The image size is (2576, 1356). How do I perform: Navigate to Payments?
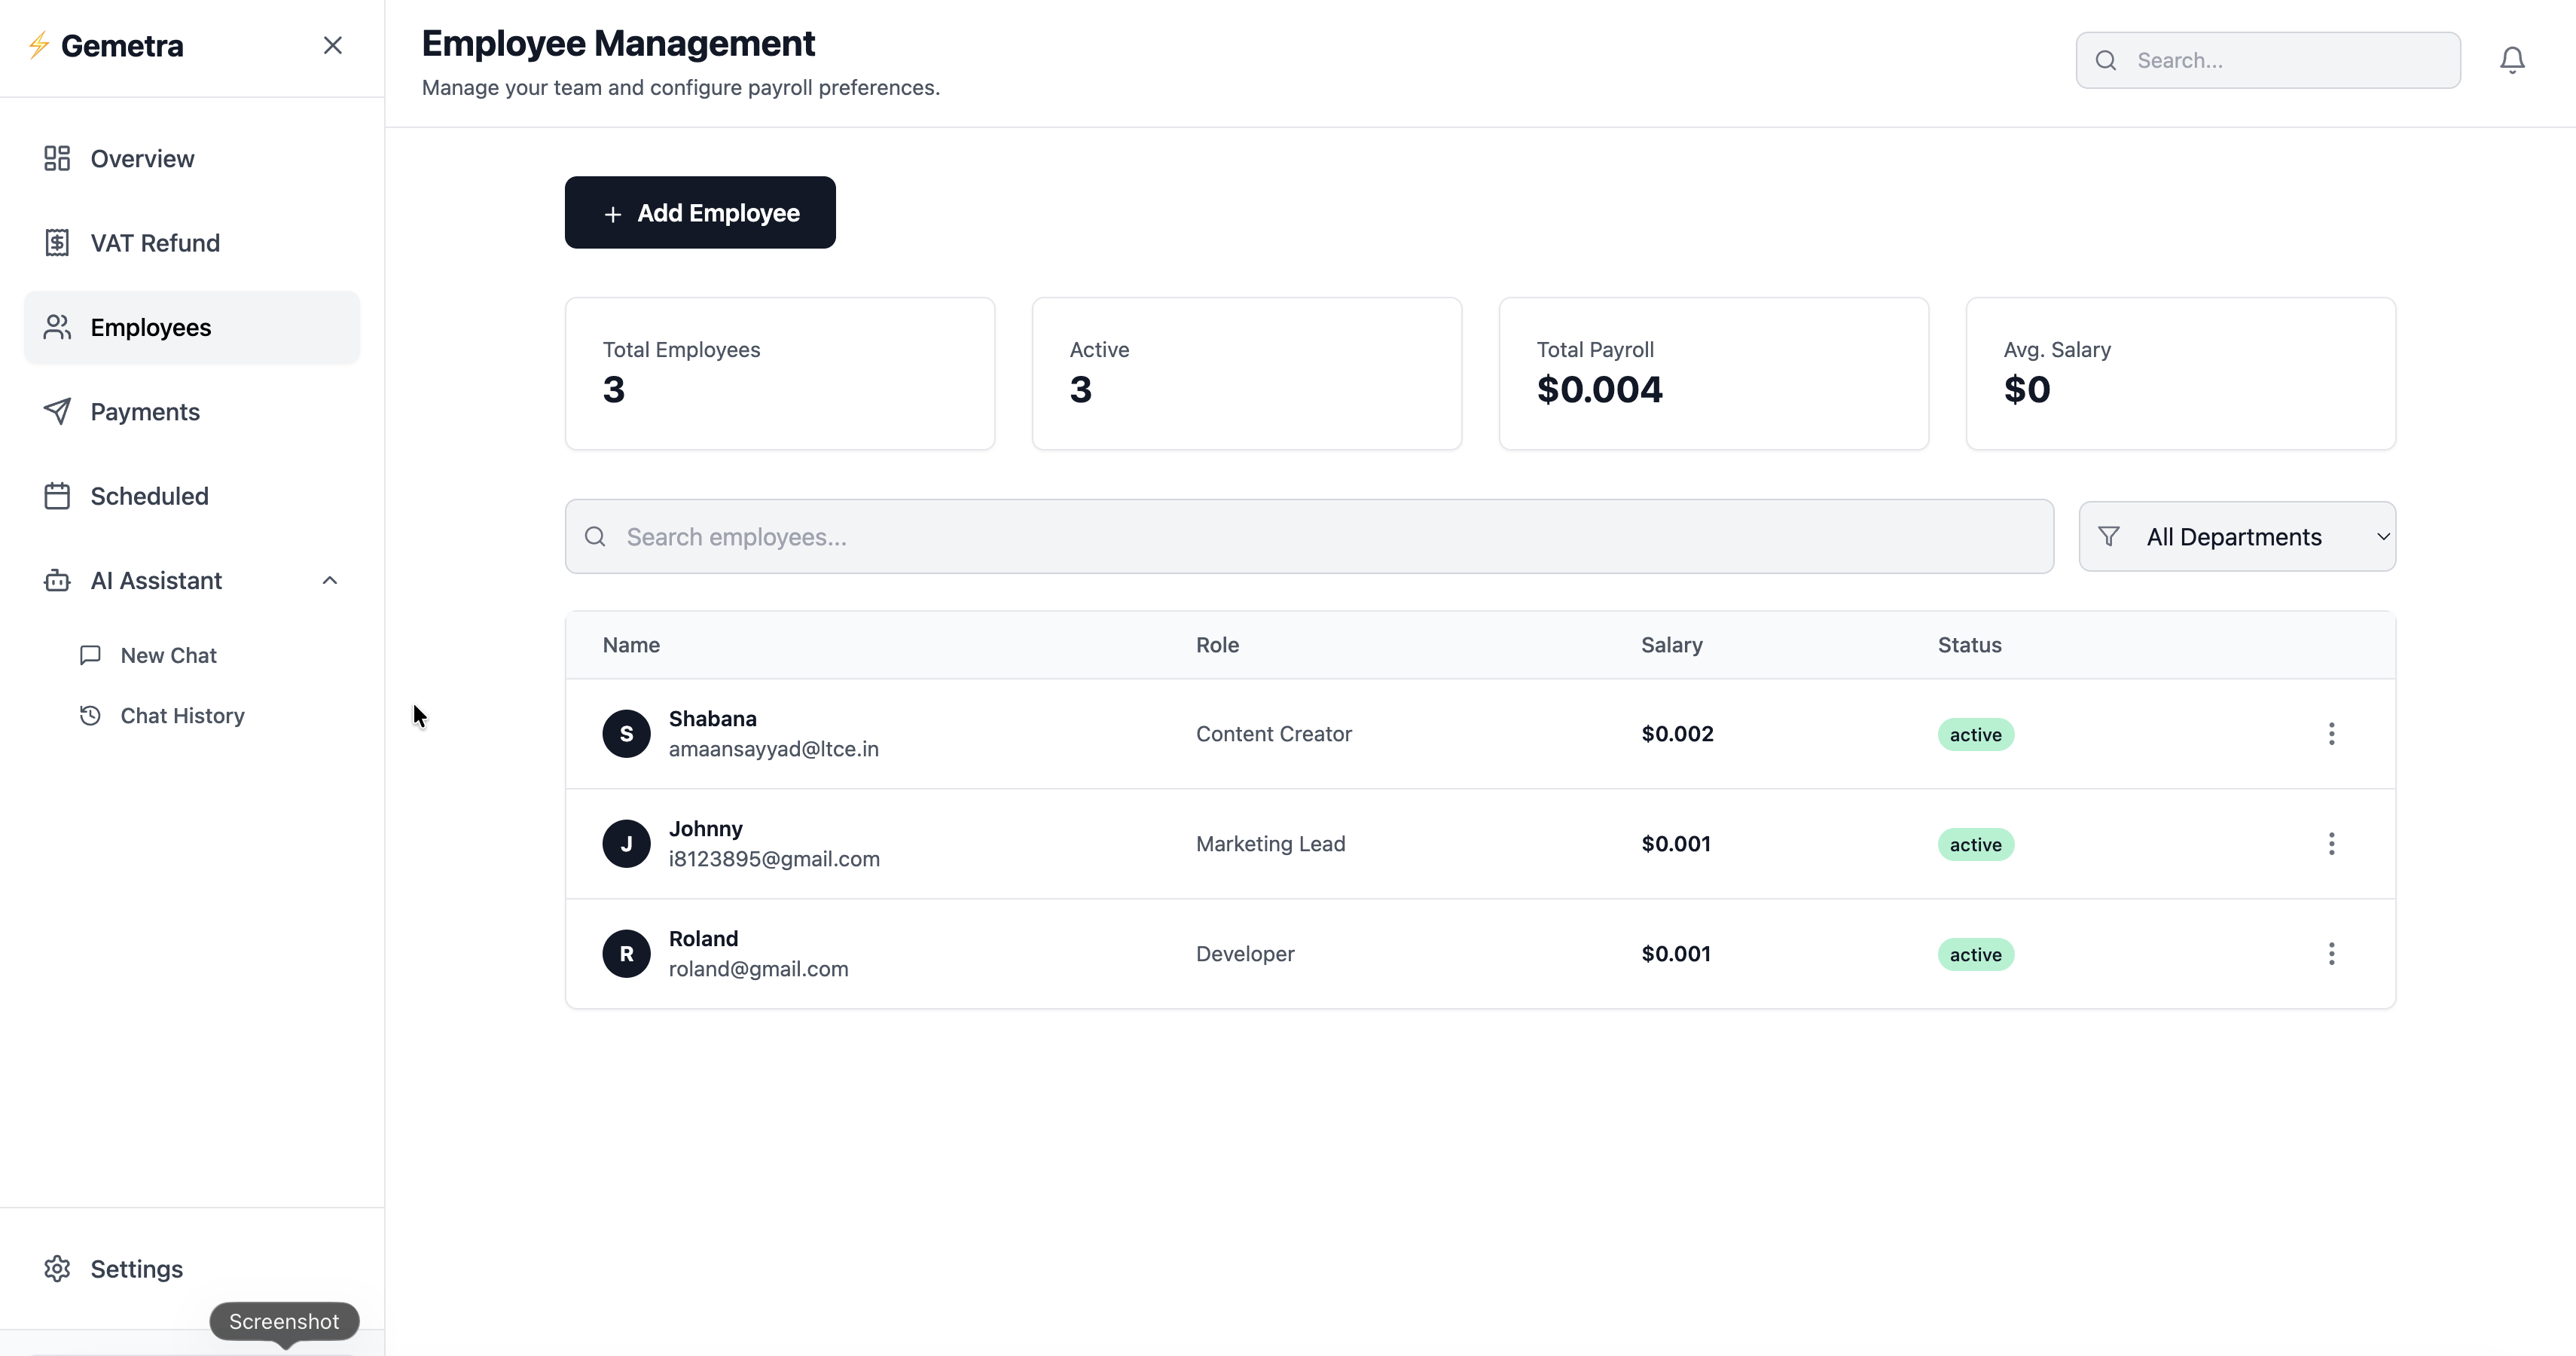[x=145, y=412]
